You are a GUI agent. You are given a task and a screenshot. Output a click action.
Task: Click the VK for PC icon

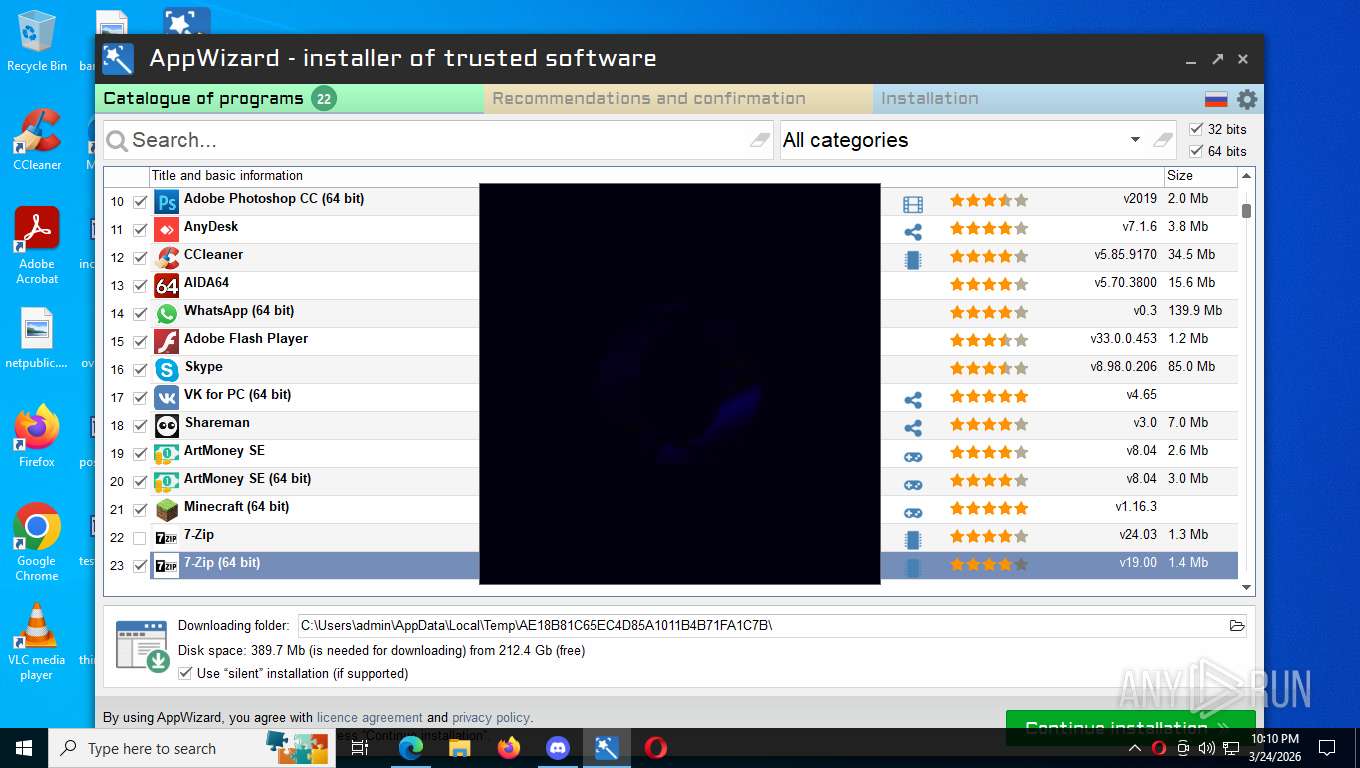(x=167, y=398)
